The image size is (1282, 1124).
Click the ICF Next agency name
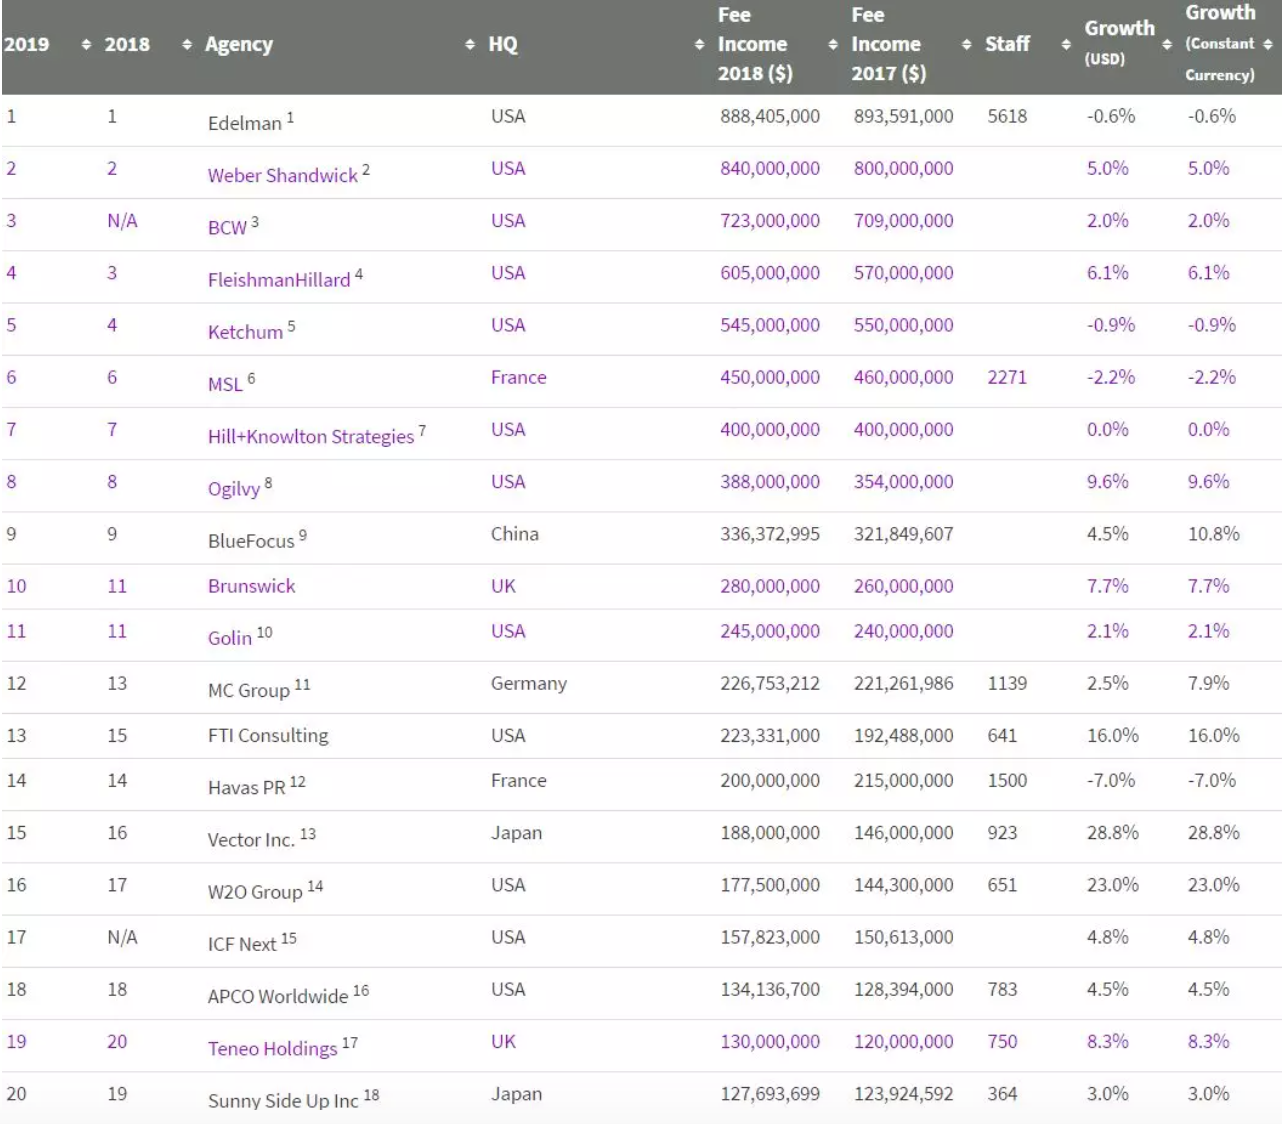click(x=242, y=944)
